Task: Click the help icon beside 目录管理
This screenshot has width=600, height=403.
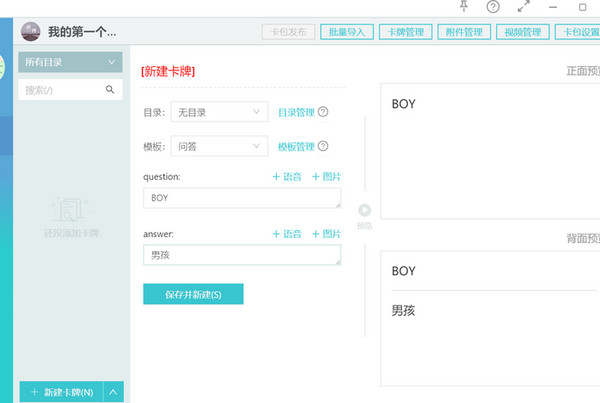Action: 323,112
